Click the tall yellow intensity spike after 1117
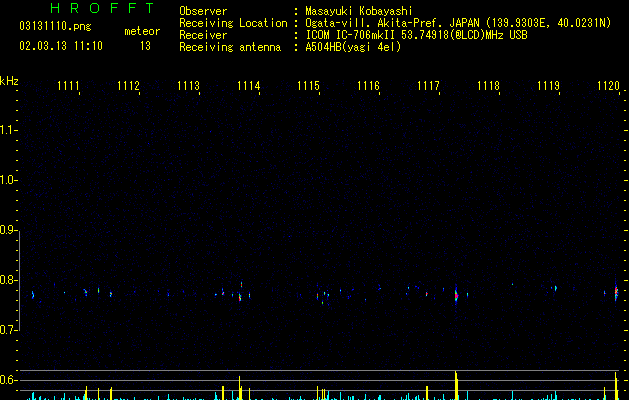The height and width of the screenshot is (400, 629). click(456, 385)
